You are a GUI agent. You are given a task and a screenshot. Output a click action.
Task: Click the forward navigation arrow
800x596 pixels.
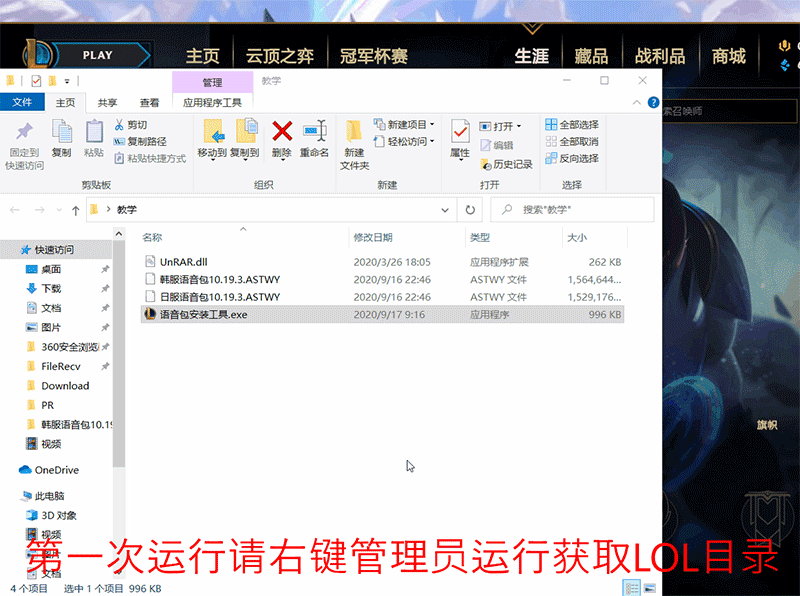(39, 210)
